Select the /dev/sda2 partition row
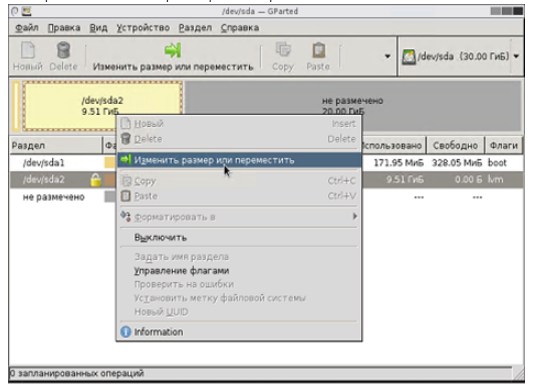Viewport: 537px width, 389px height. (266, 179)
